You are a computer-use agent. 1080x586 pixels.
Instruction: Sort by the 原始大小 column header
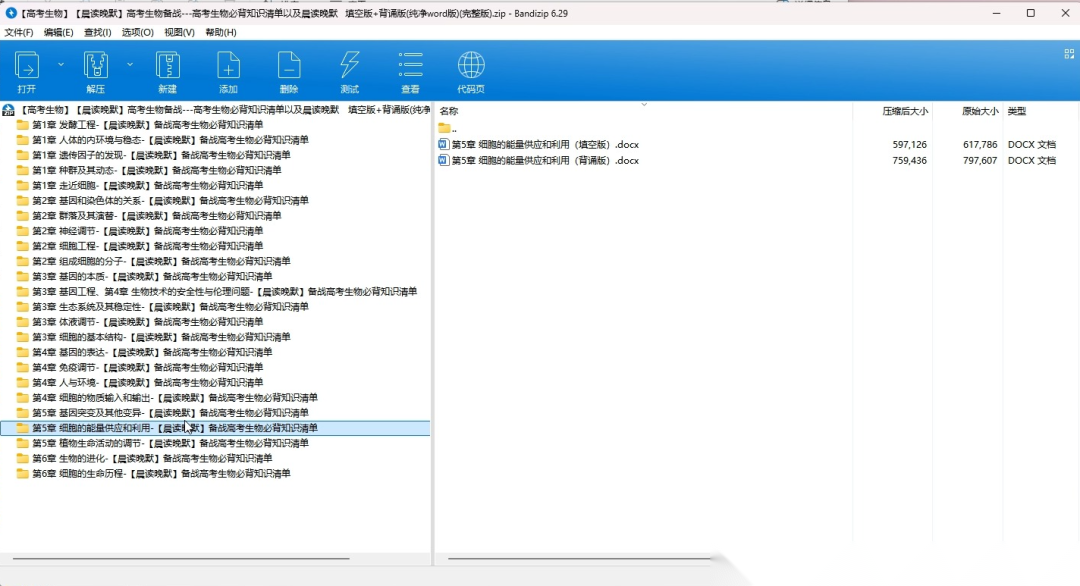pyautogui.click(x=979, y=111)
